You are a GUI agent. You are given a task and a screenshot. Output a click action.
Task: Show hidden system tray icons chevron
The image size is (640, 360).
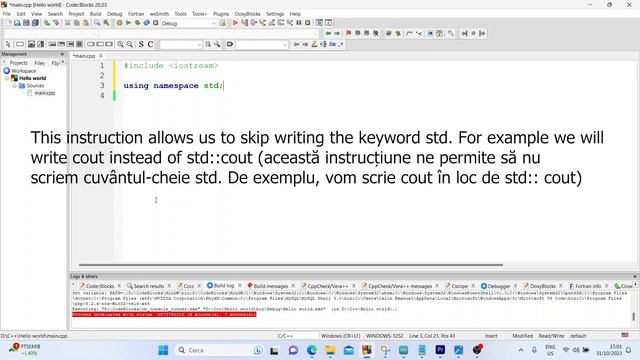click(x=521, y=350)
